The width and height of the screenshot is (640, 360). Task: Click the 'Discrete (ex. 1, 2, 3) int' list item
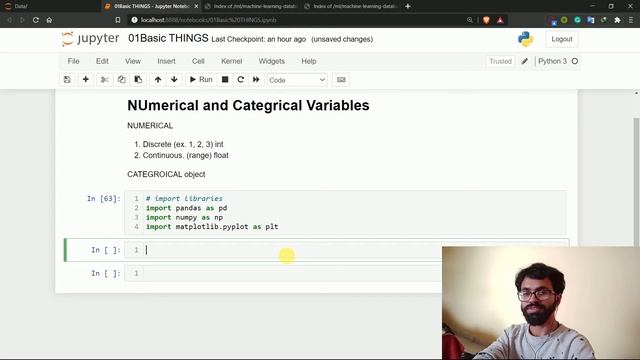183,144
